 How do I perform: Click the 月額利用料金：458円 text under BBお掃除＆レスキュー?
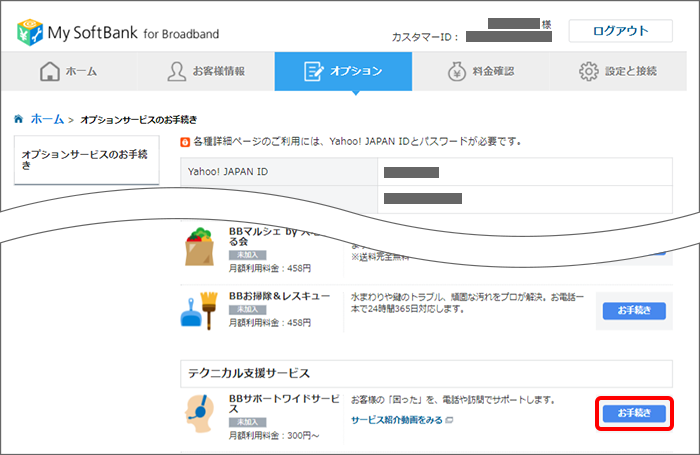click(270, 322)
